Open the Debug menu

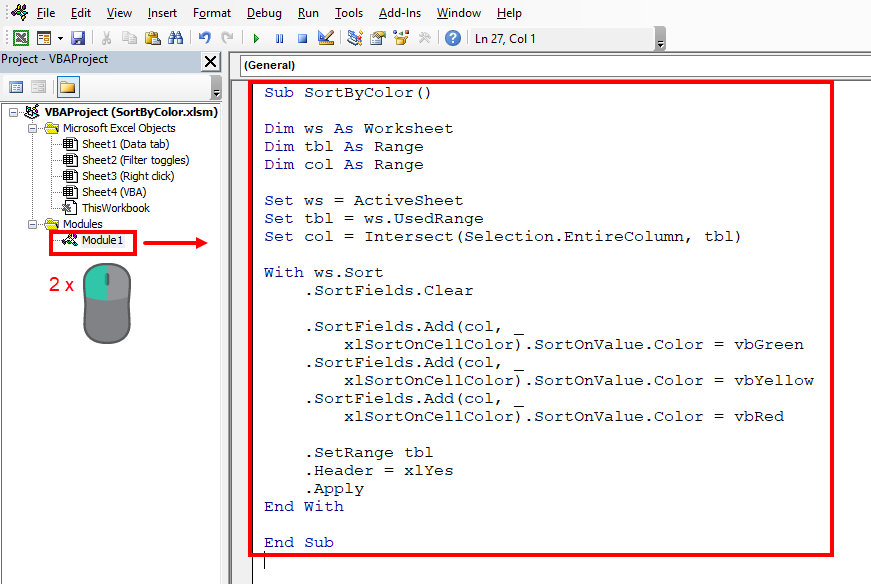point(264,13)
